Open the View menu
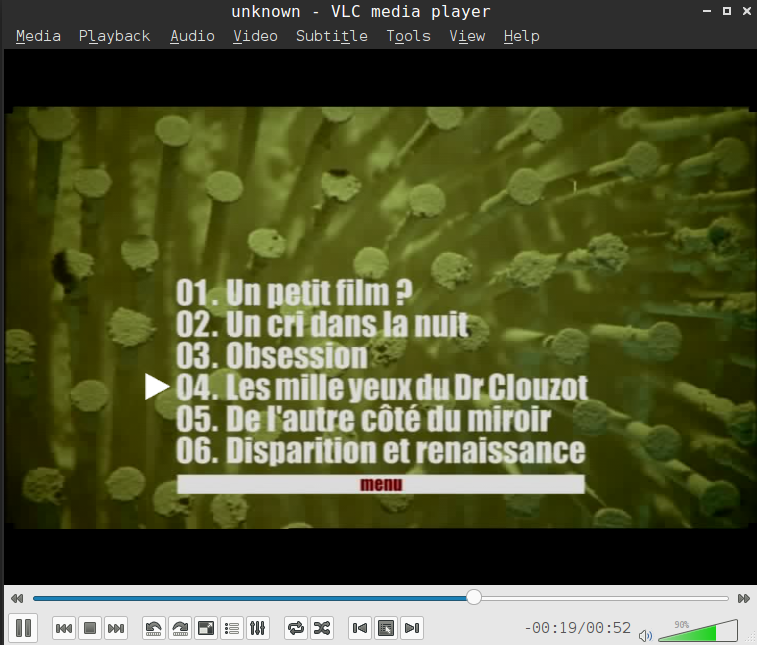 point(467,36)
